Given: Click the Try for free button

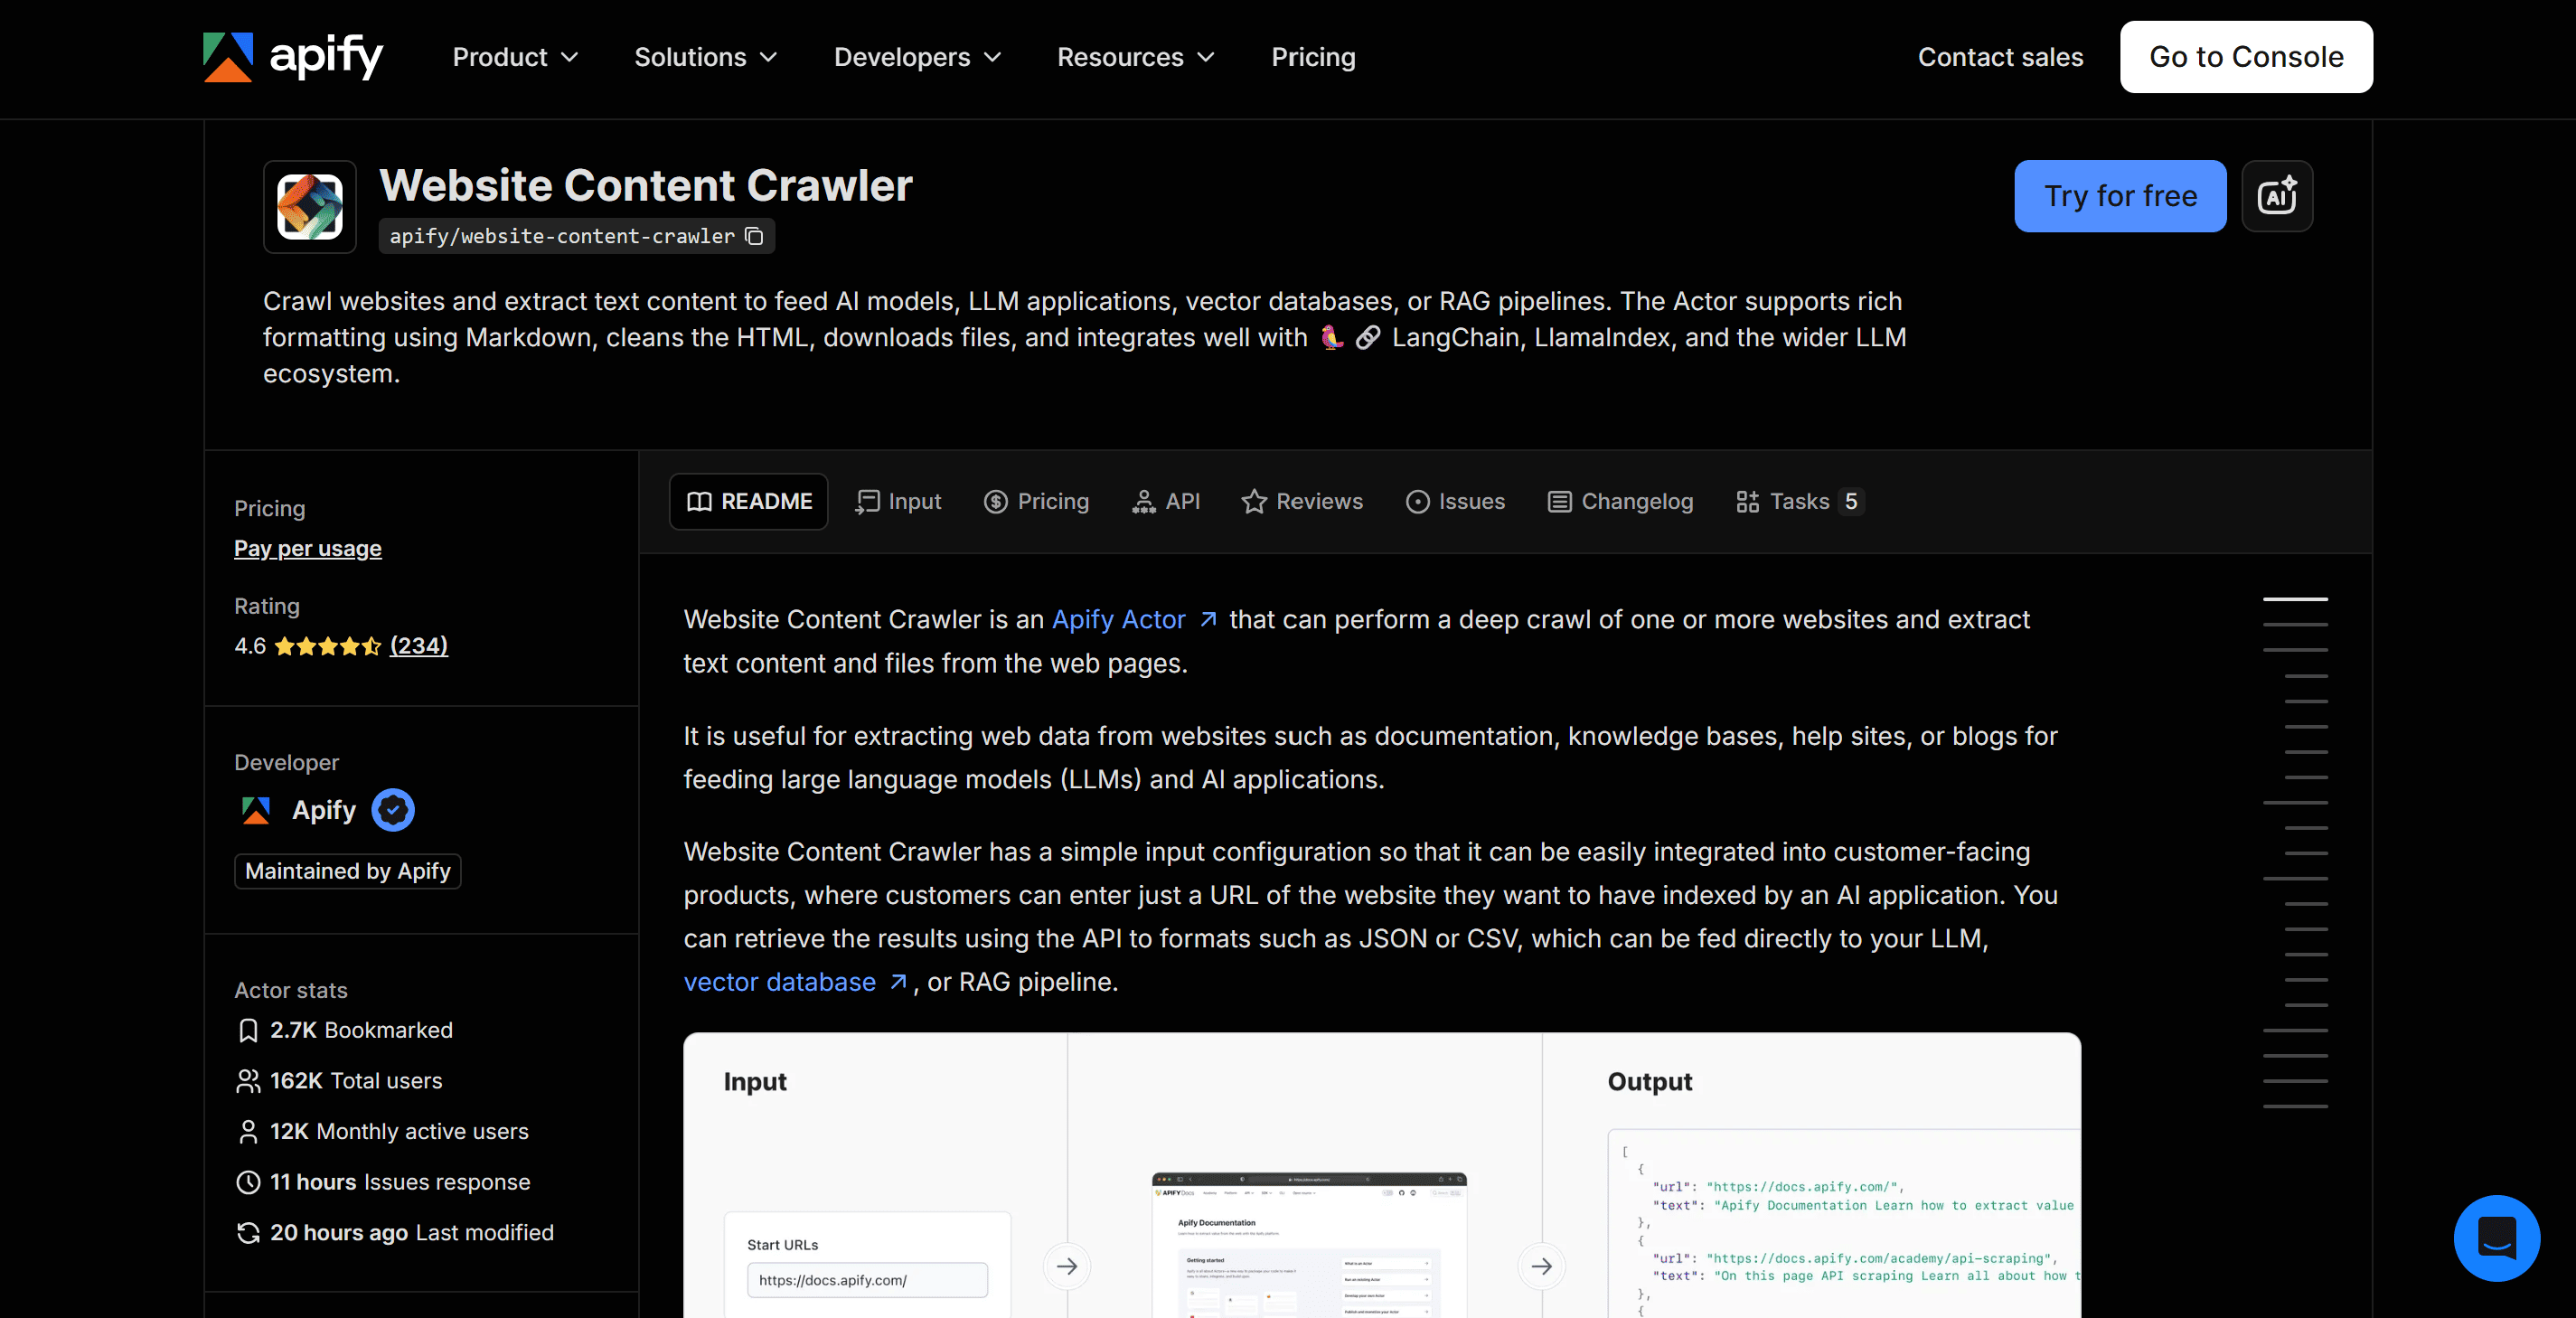Looking at the screenshot, I should coord(2120,196).
